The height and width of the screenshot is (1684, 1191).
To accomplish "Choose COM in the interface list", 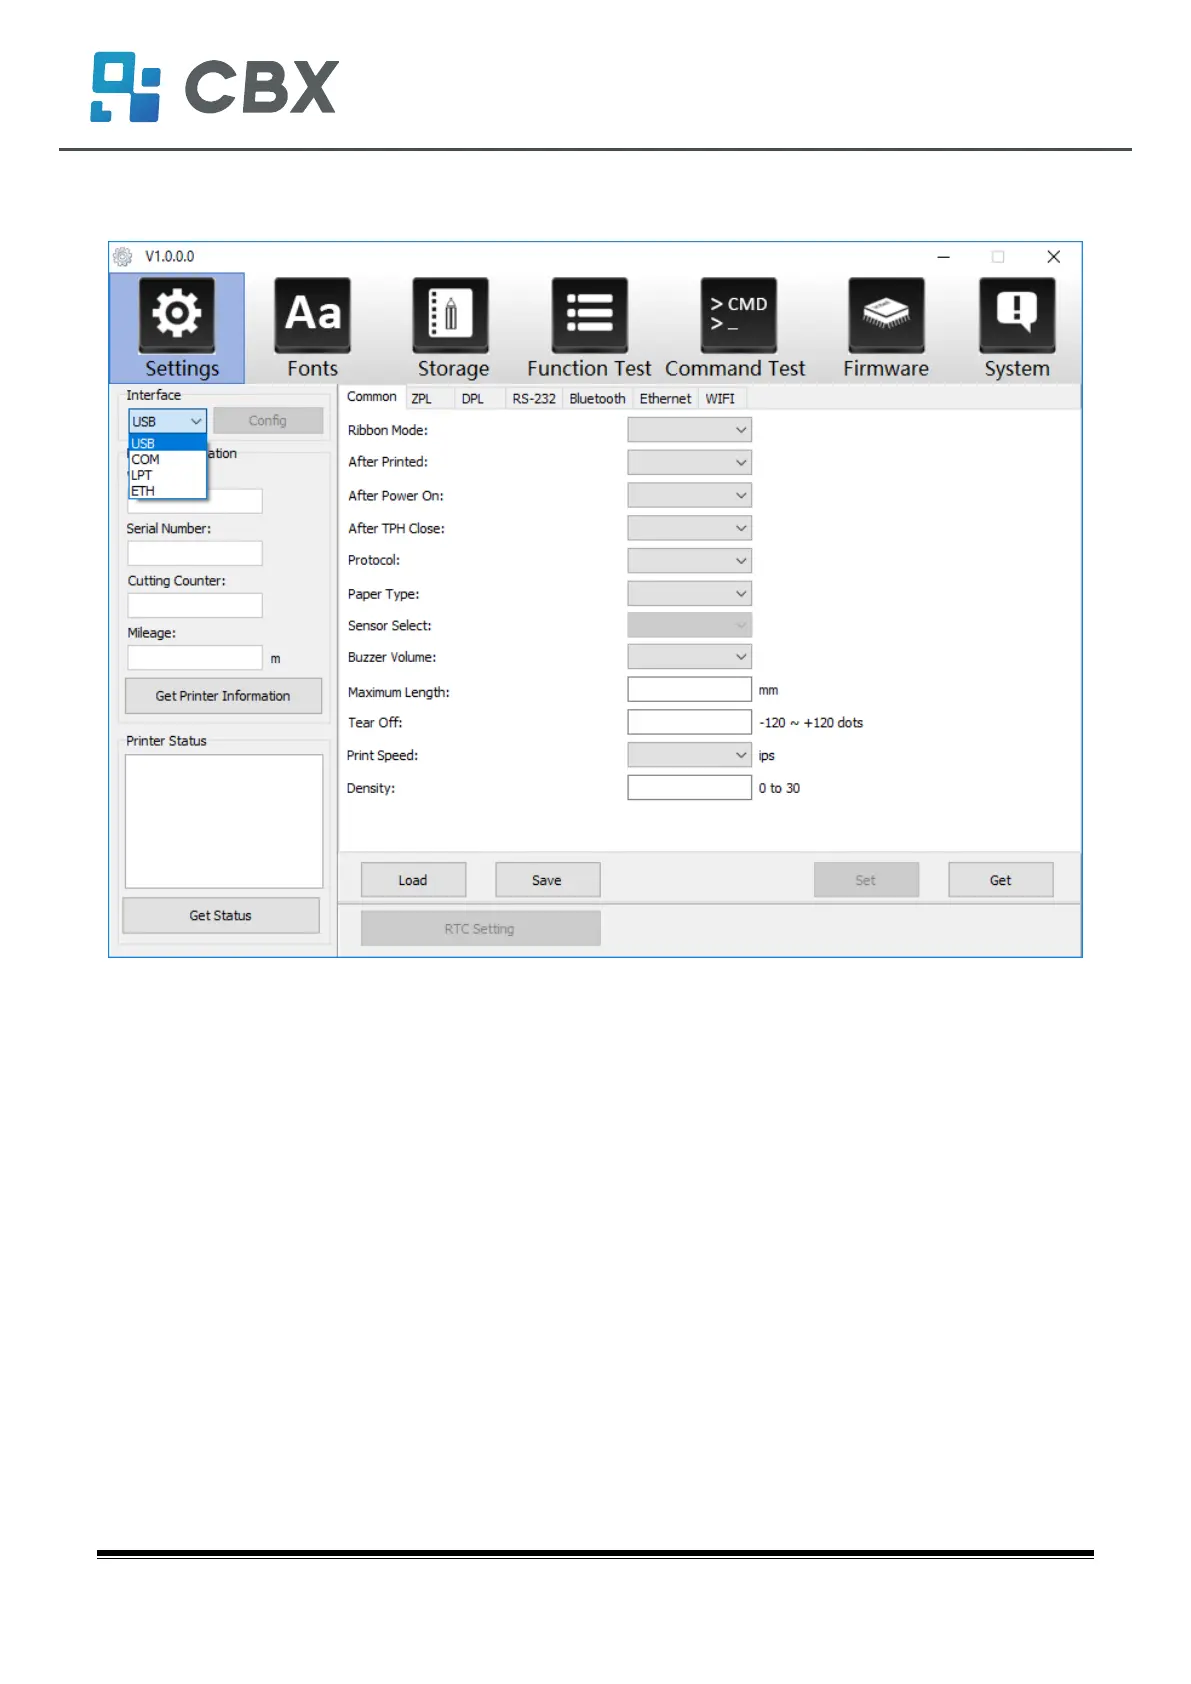I will point(168,459).
